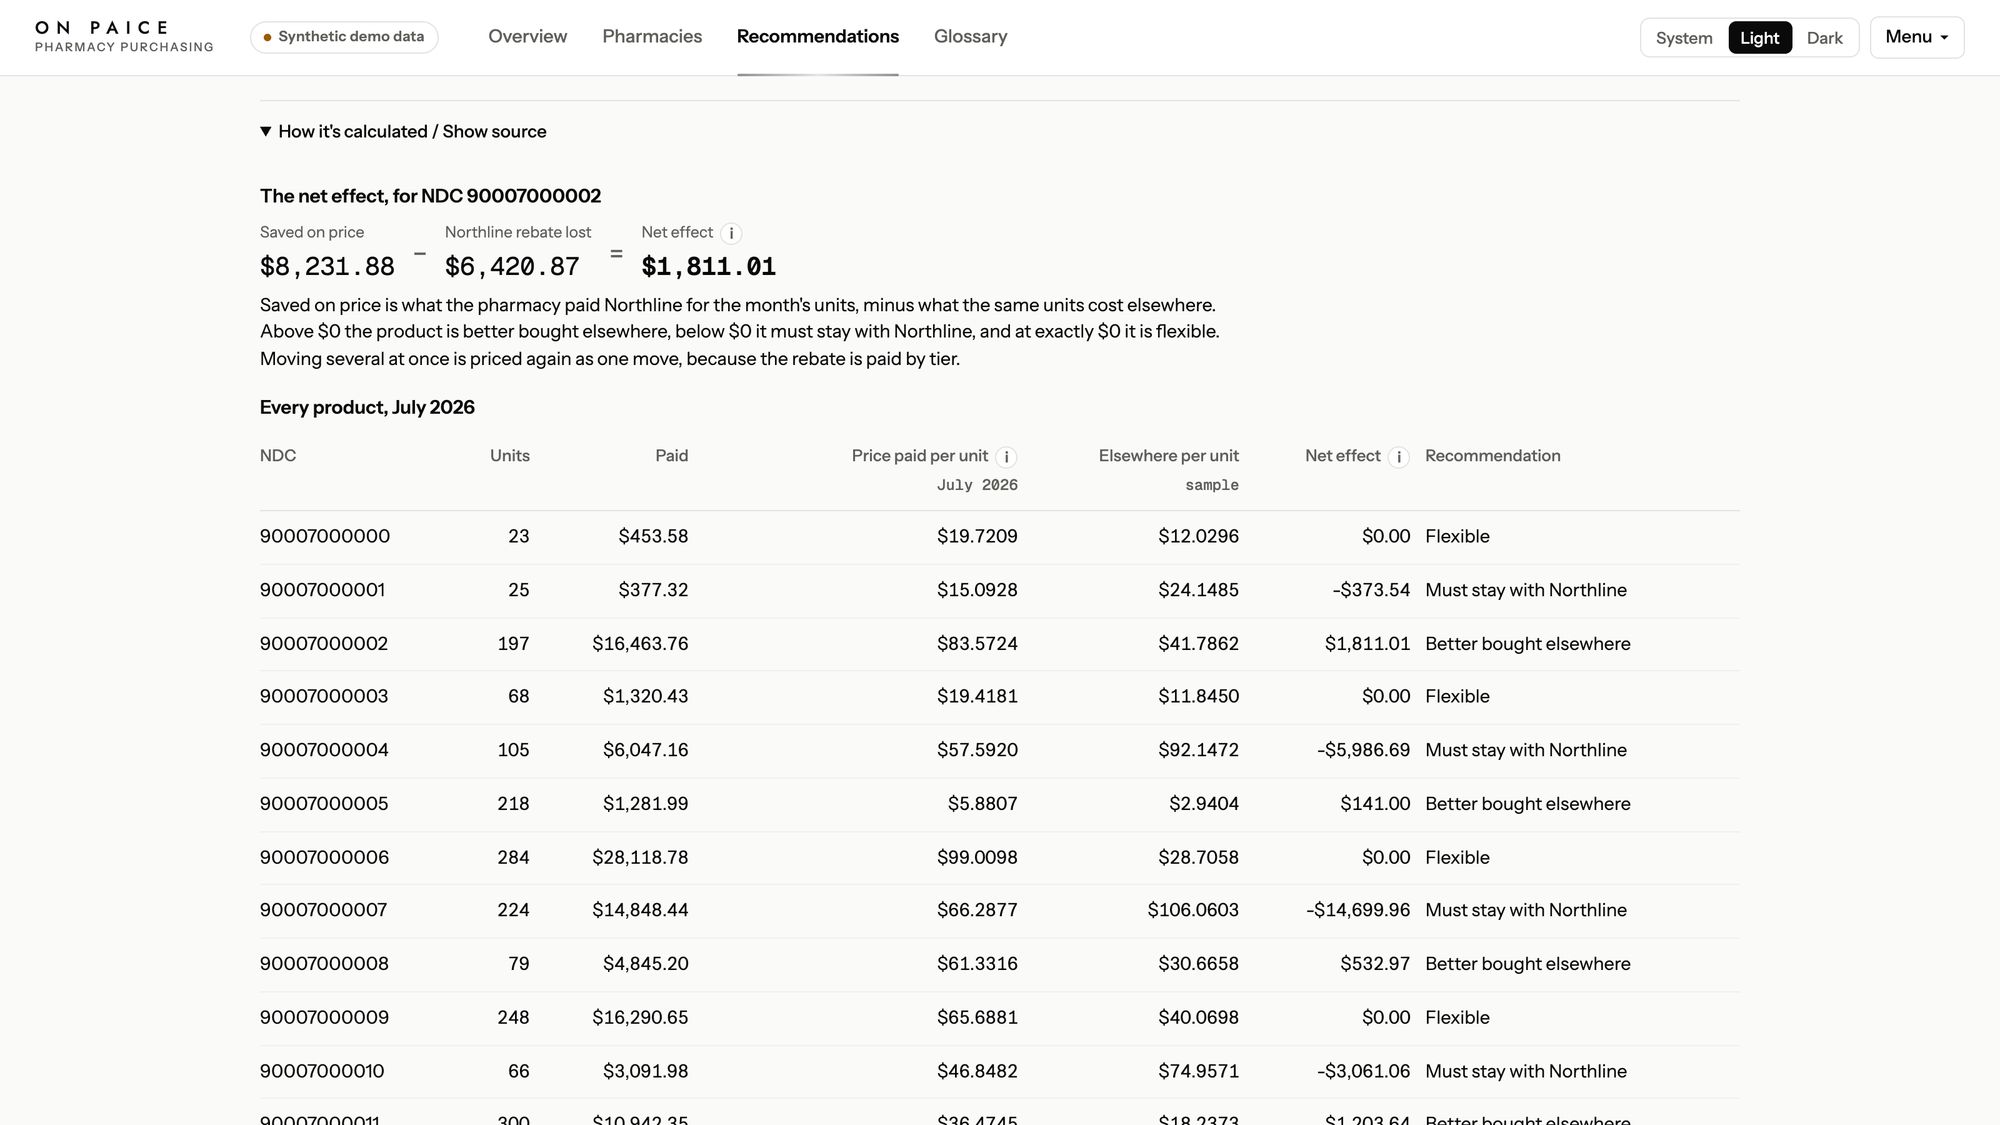Click the Synthetic demo data badge
This screenshot has width=2000, height=1125.
tap(344, 37)
